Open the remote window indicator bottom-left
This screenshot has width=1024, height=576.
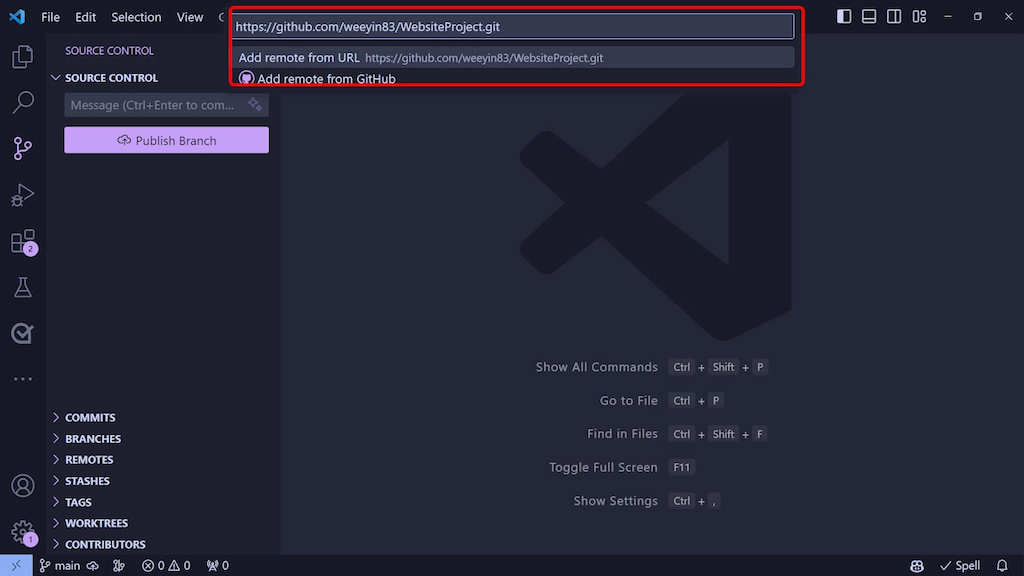[x=14, y=565]
